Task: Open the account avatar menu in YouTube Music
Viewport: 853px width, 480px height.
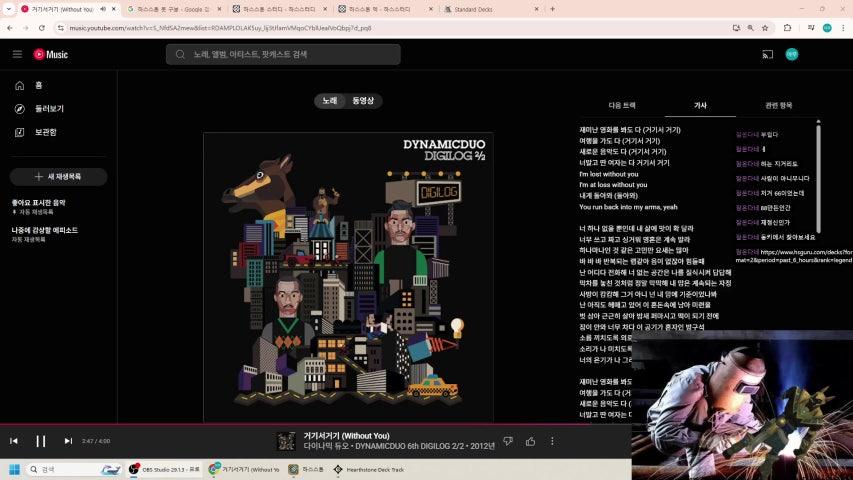Action: (x=792, y=54)
